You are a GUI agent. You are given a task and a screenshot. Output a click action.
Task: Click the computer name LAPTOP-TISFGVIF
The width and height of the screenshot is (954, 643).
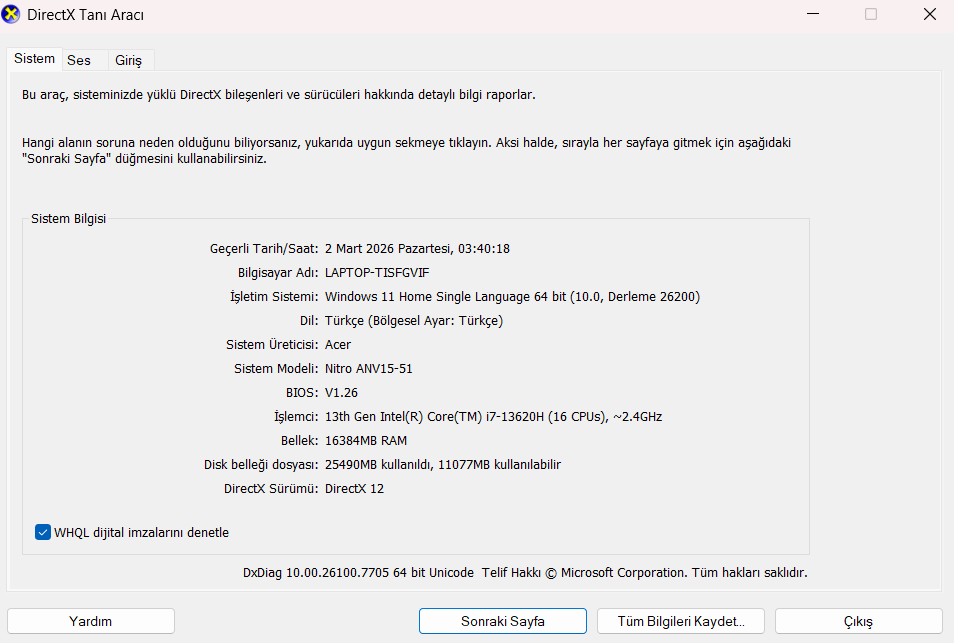(x=377, y=272)
